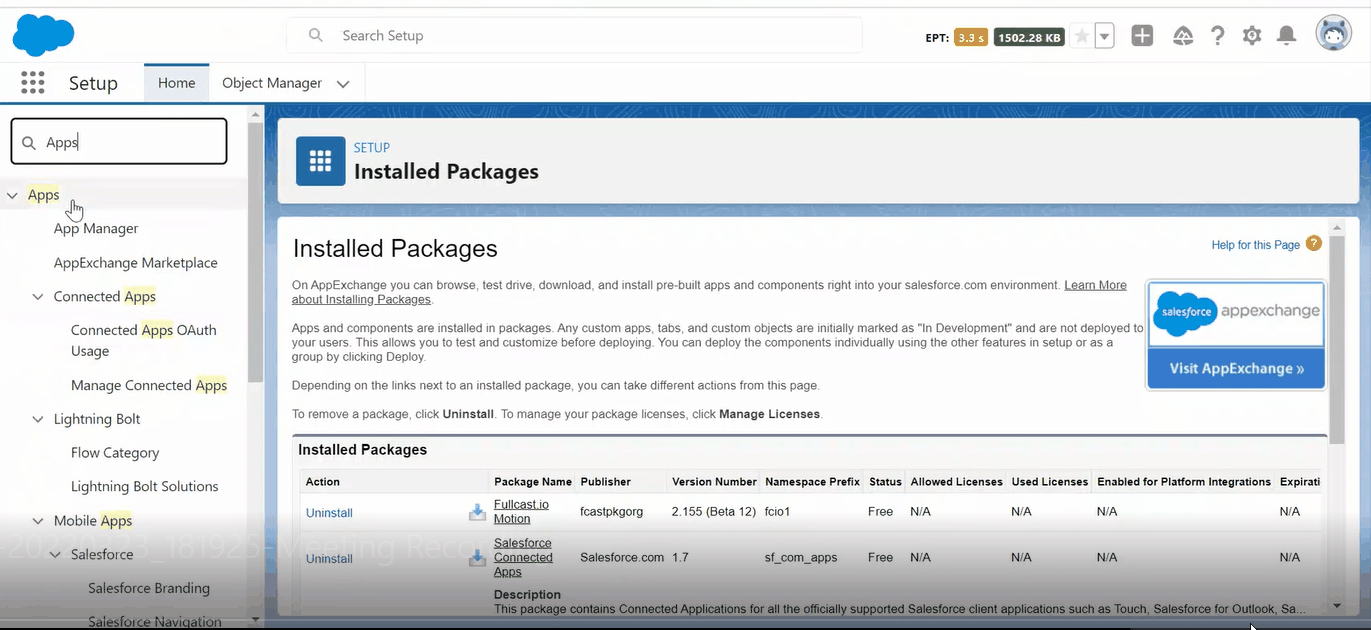
Task: Click the namespace cell fcio1
Action: (778, 512)
